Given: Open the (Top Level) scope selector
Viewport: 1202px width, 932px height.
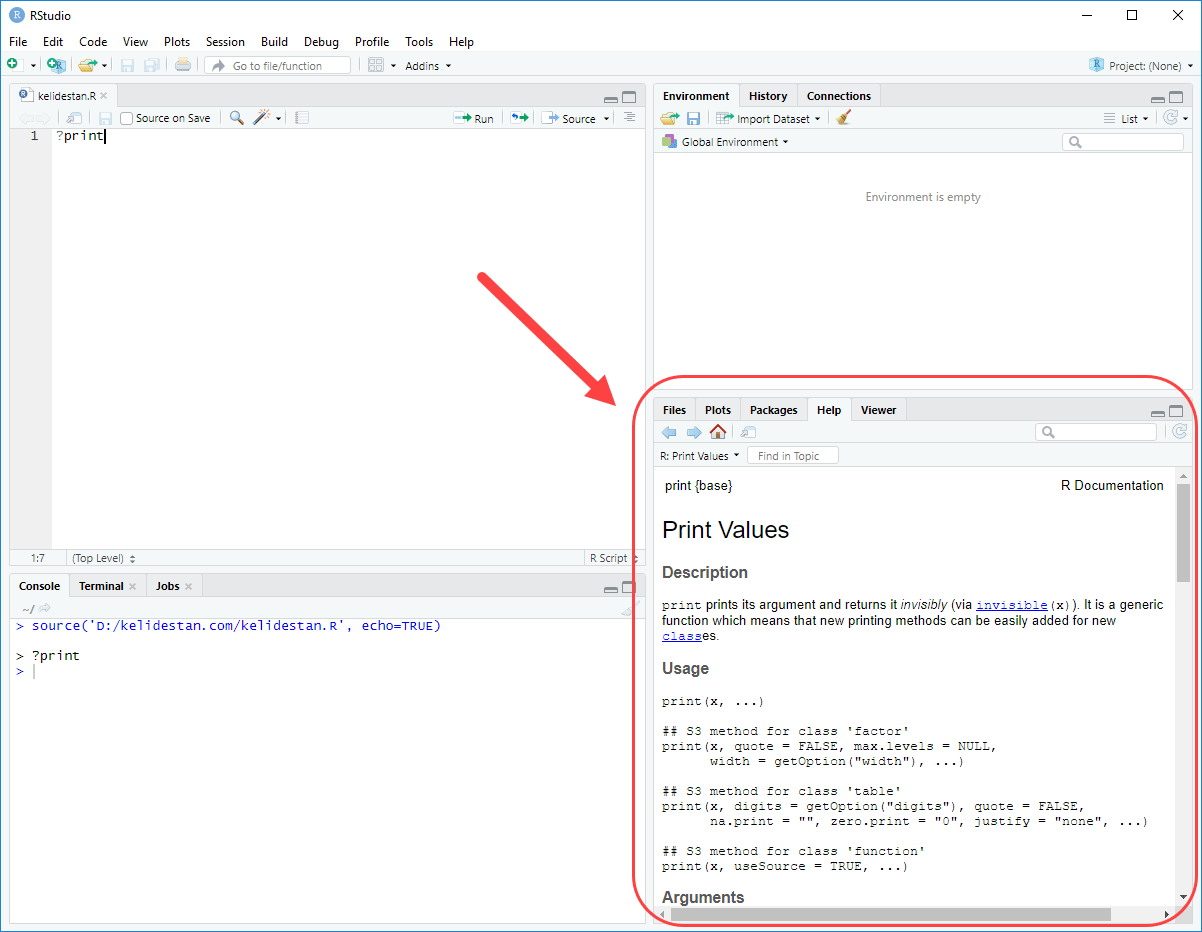Looking at the screenshot, I should click(x=103, y=558).
